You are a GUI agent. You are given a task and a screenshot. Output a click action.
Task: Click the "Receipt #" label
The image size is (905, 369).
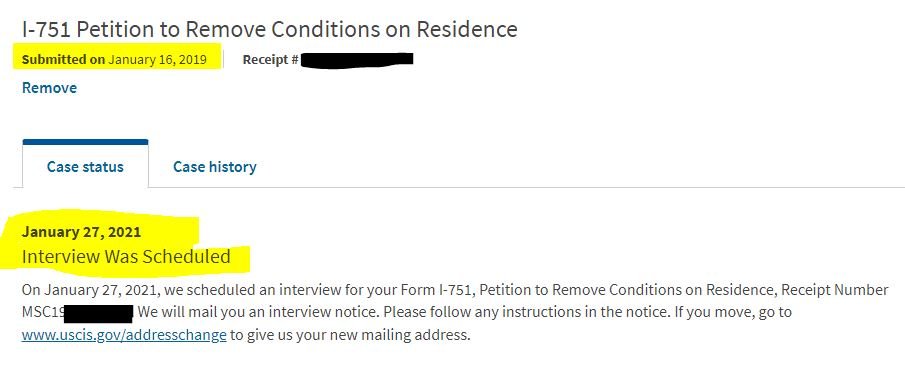(x=270, y=59)
